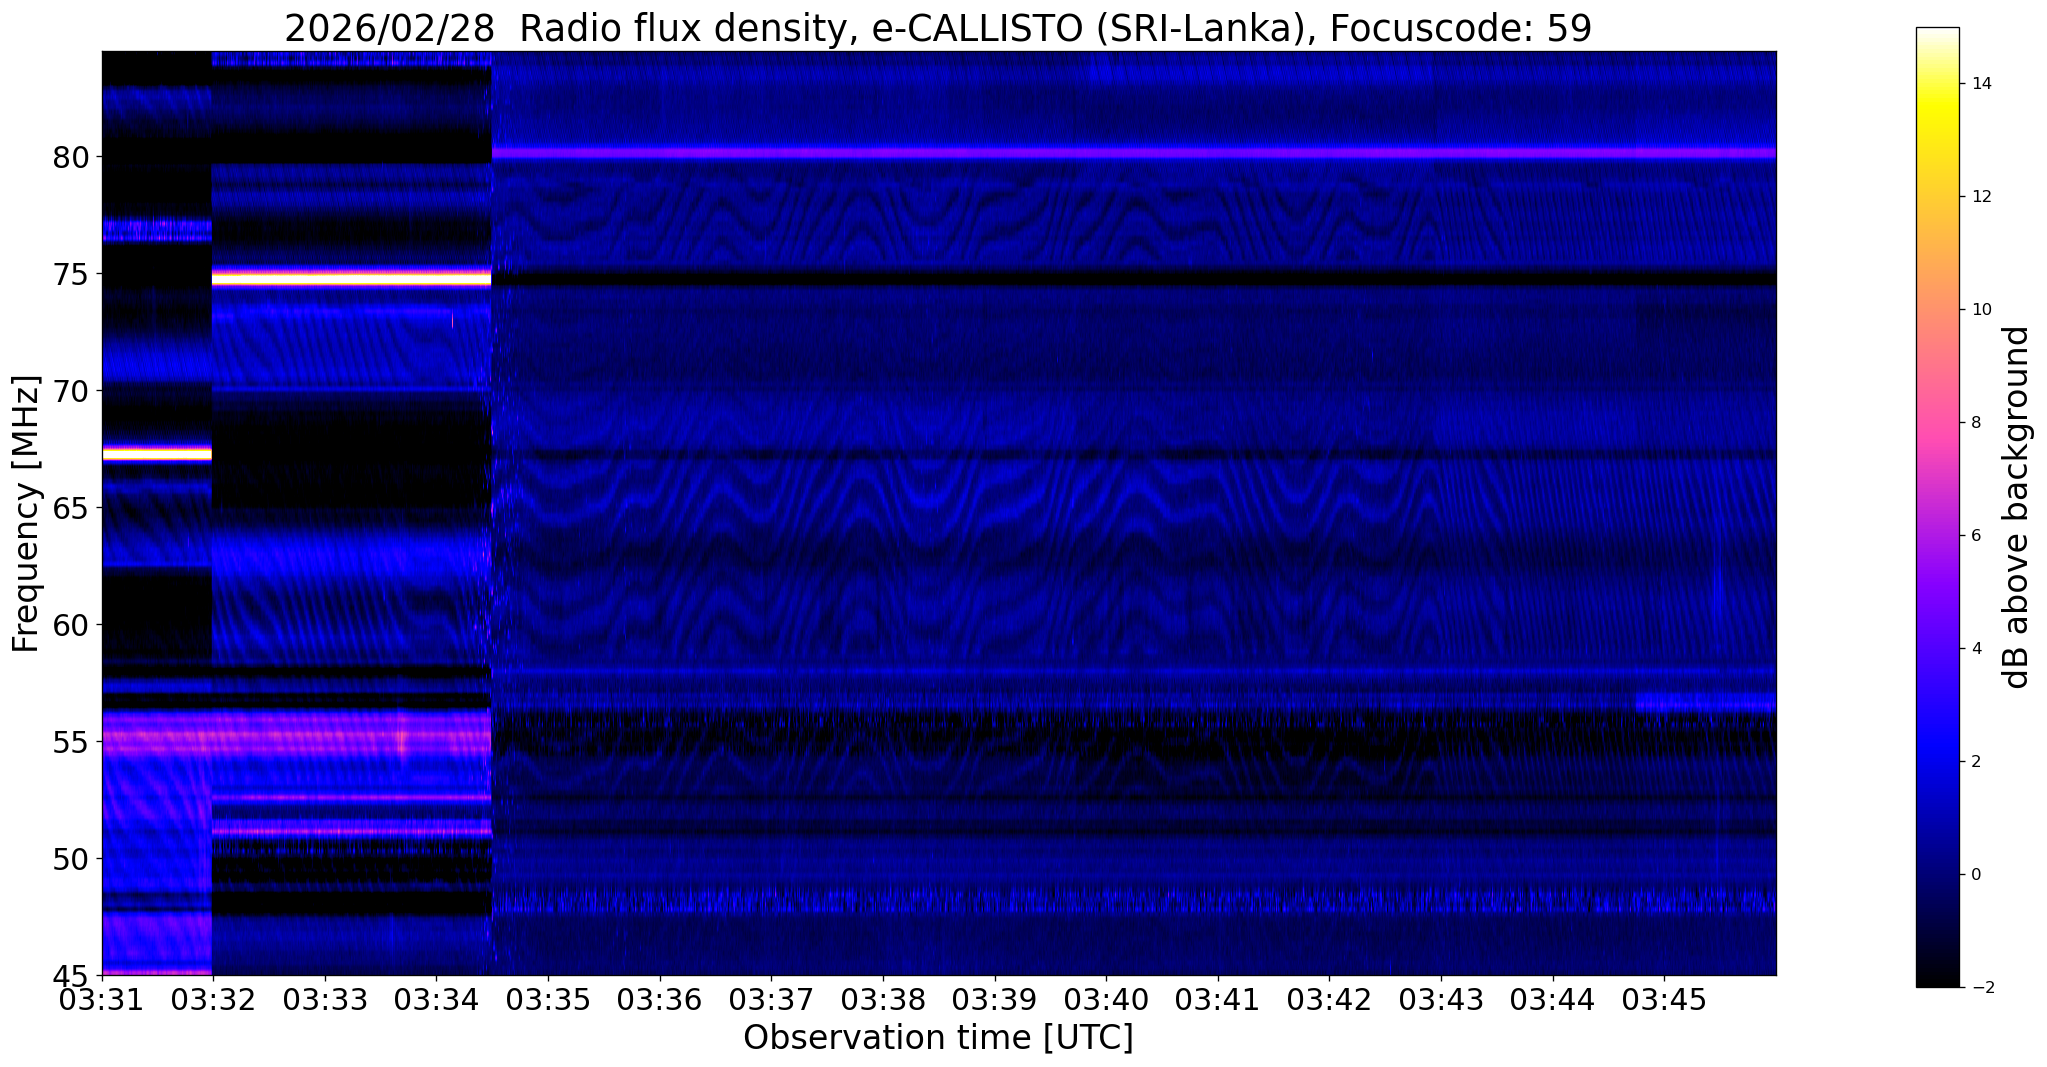Click the colorbar tick label 6
2047x1067 pixels.
[x=1975, y=536]
